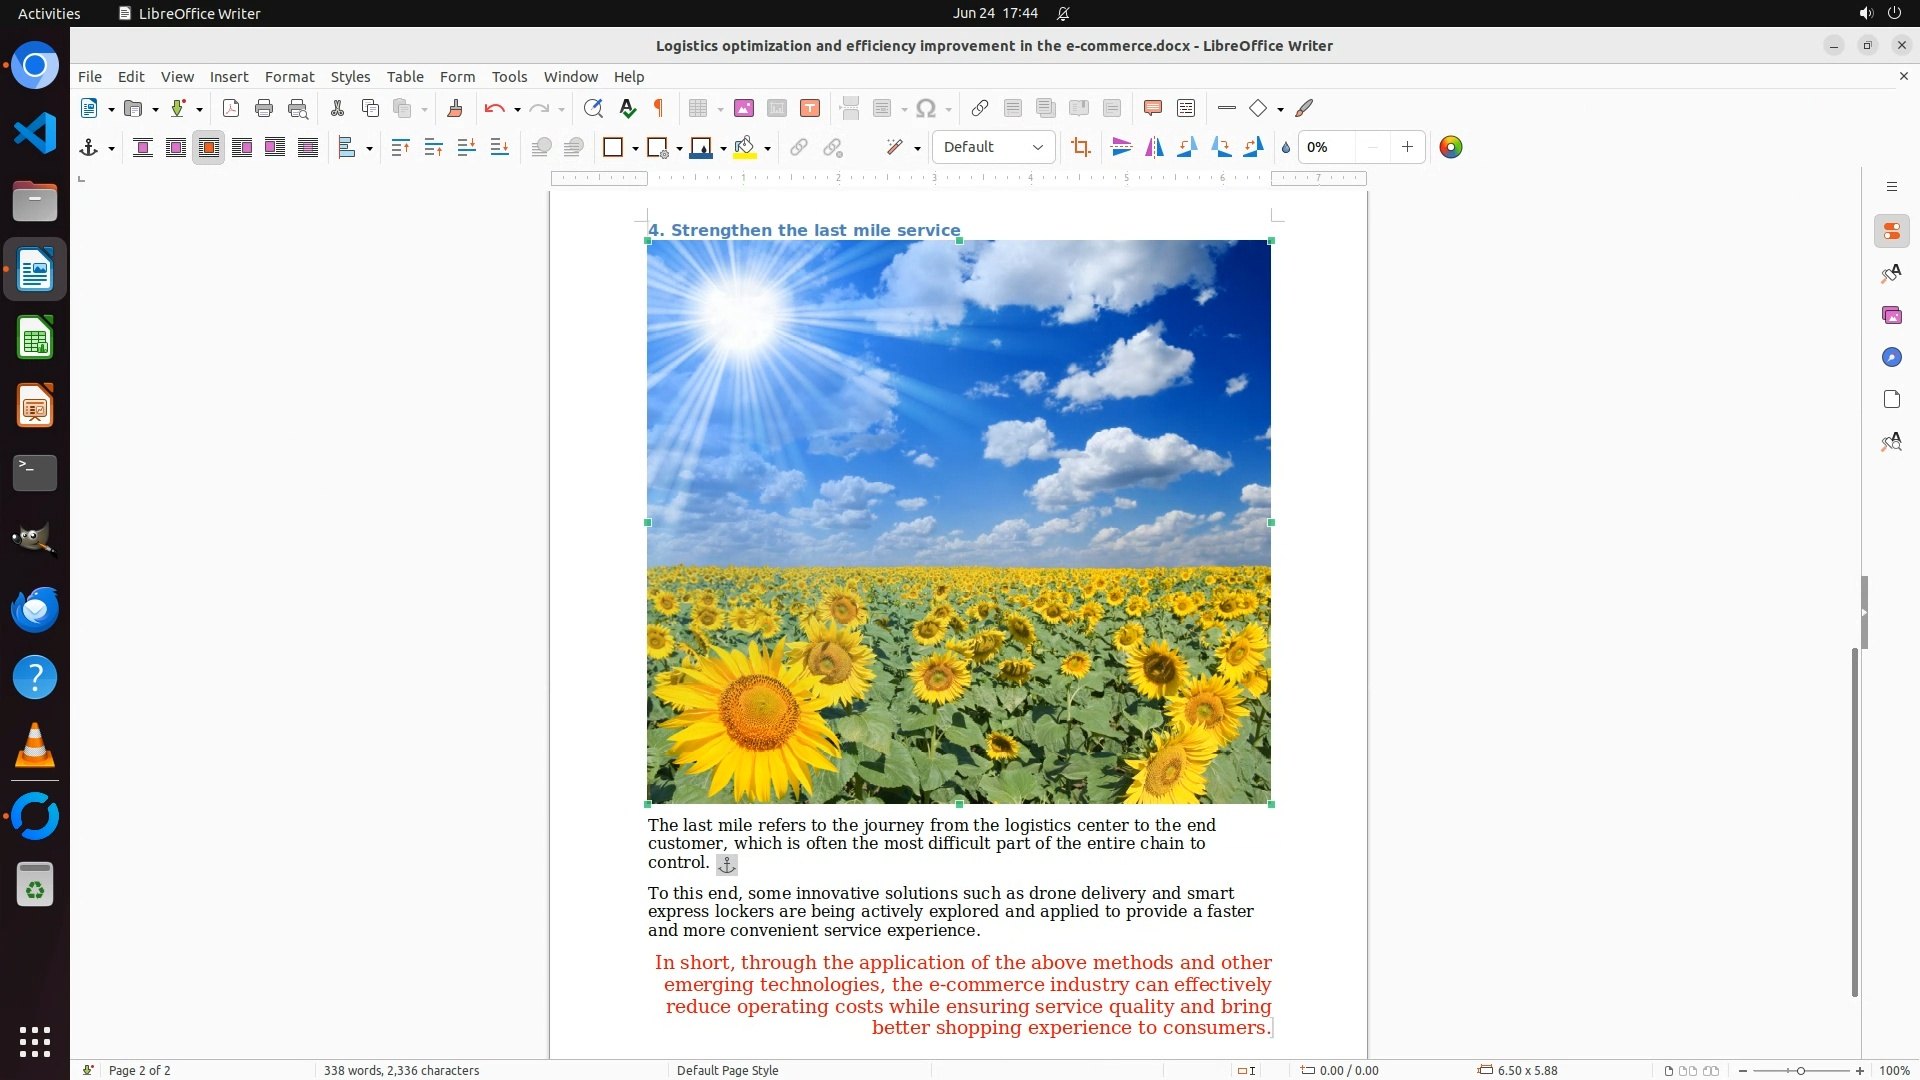
Task: Insert a comment with toolbar icon
Action: (1152, 109)
